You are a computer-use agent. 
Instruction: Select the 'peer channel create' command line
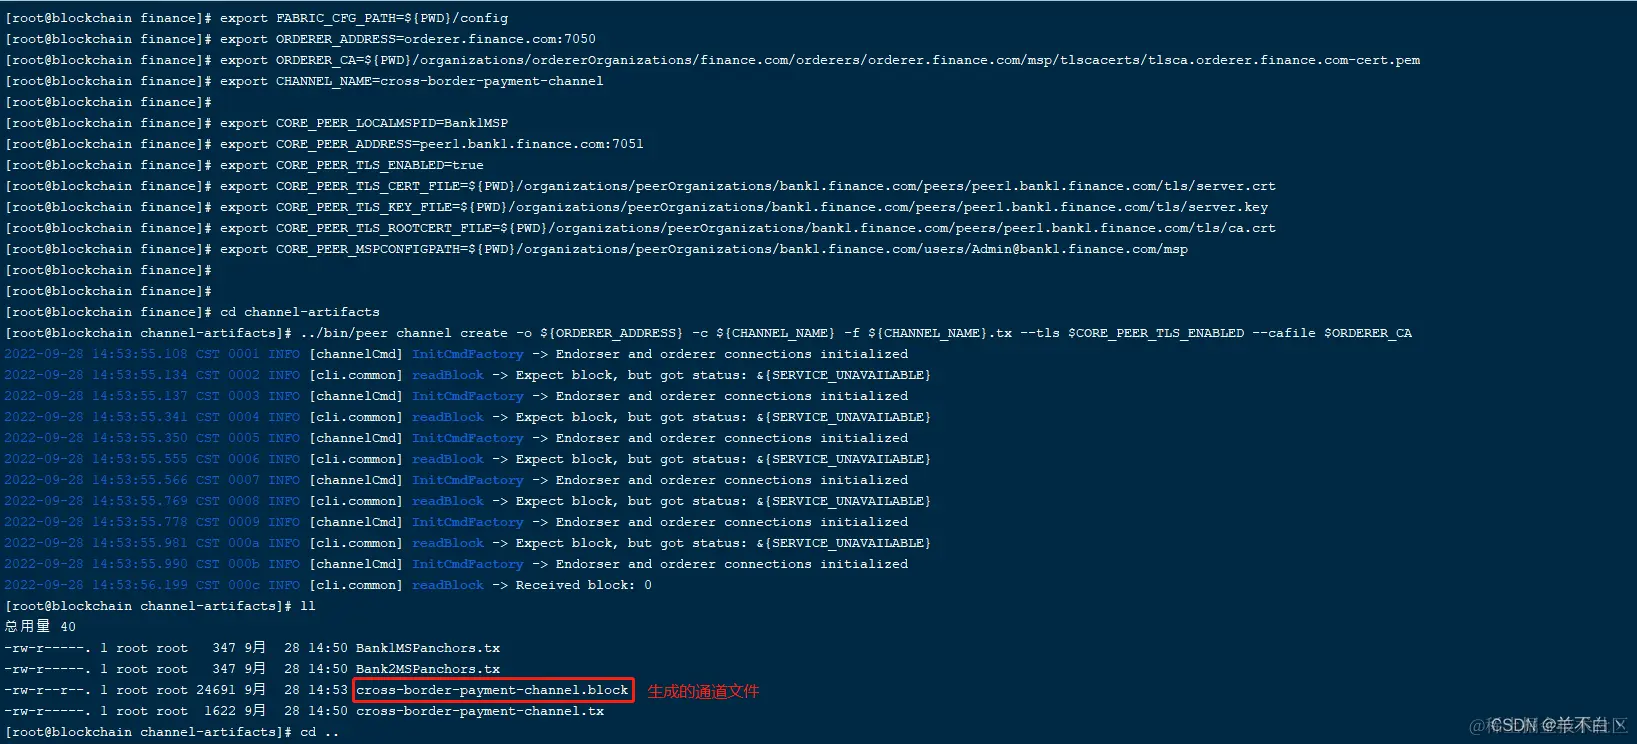708,333
